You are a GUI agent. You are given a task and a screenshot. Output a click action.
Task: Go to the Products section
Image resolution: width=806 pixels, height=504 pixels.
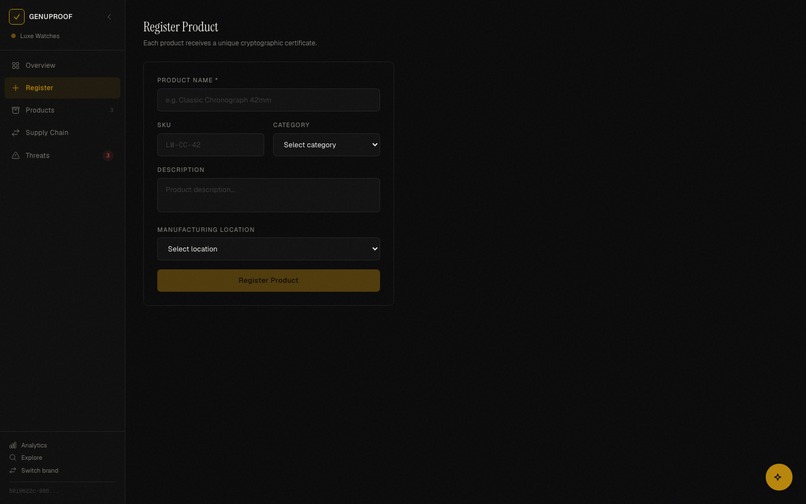[62, 110]
